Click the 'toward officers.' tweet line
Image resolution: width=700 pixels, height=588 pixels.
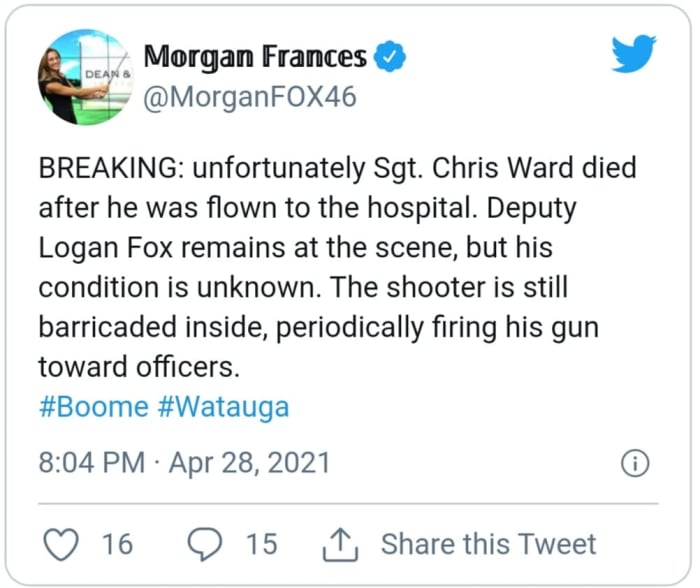click(139, 367)
